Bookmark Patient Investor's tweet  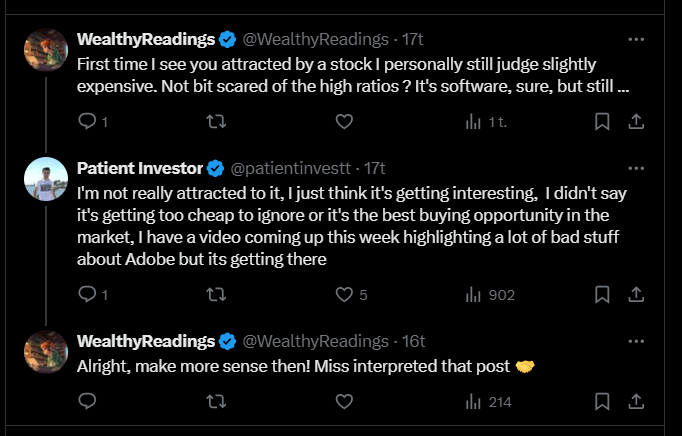point(602,295)
